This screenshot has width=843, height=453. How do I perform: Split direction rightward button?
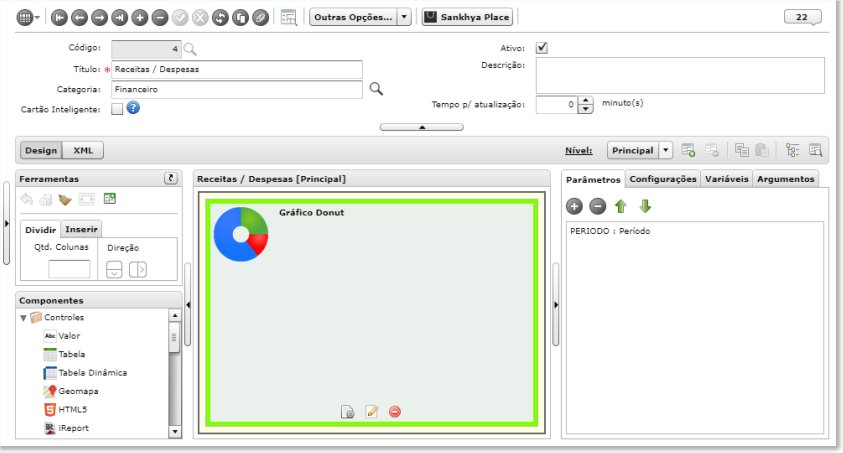[x=138, y=269]
